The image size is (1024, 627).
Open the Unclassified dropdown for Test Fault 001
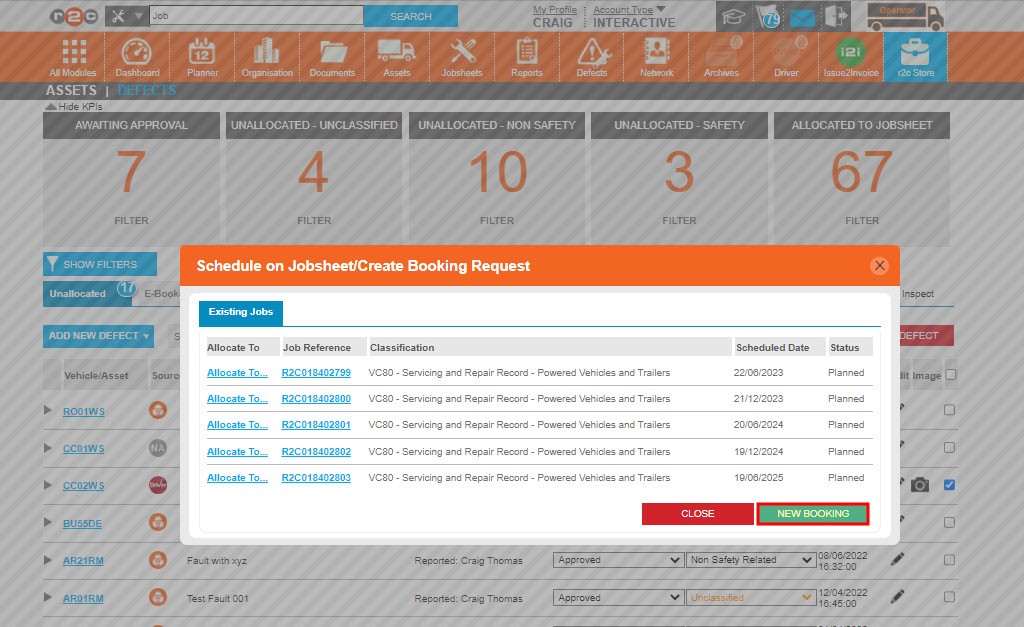(x=750, y=597)
